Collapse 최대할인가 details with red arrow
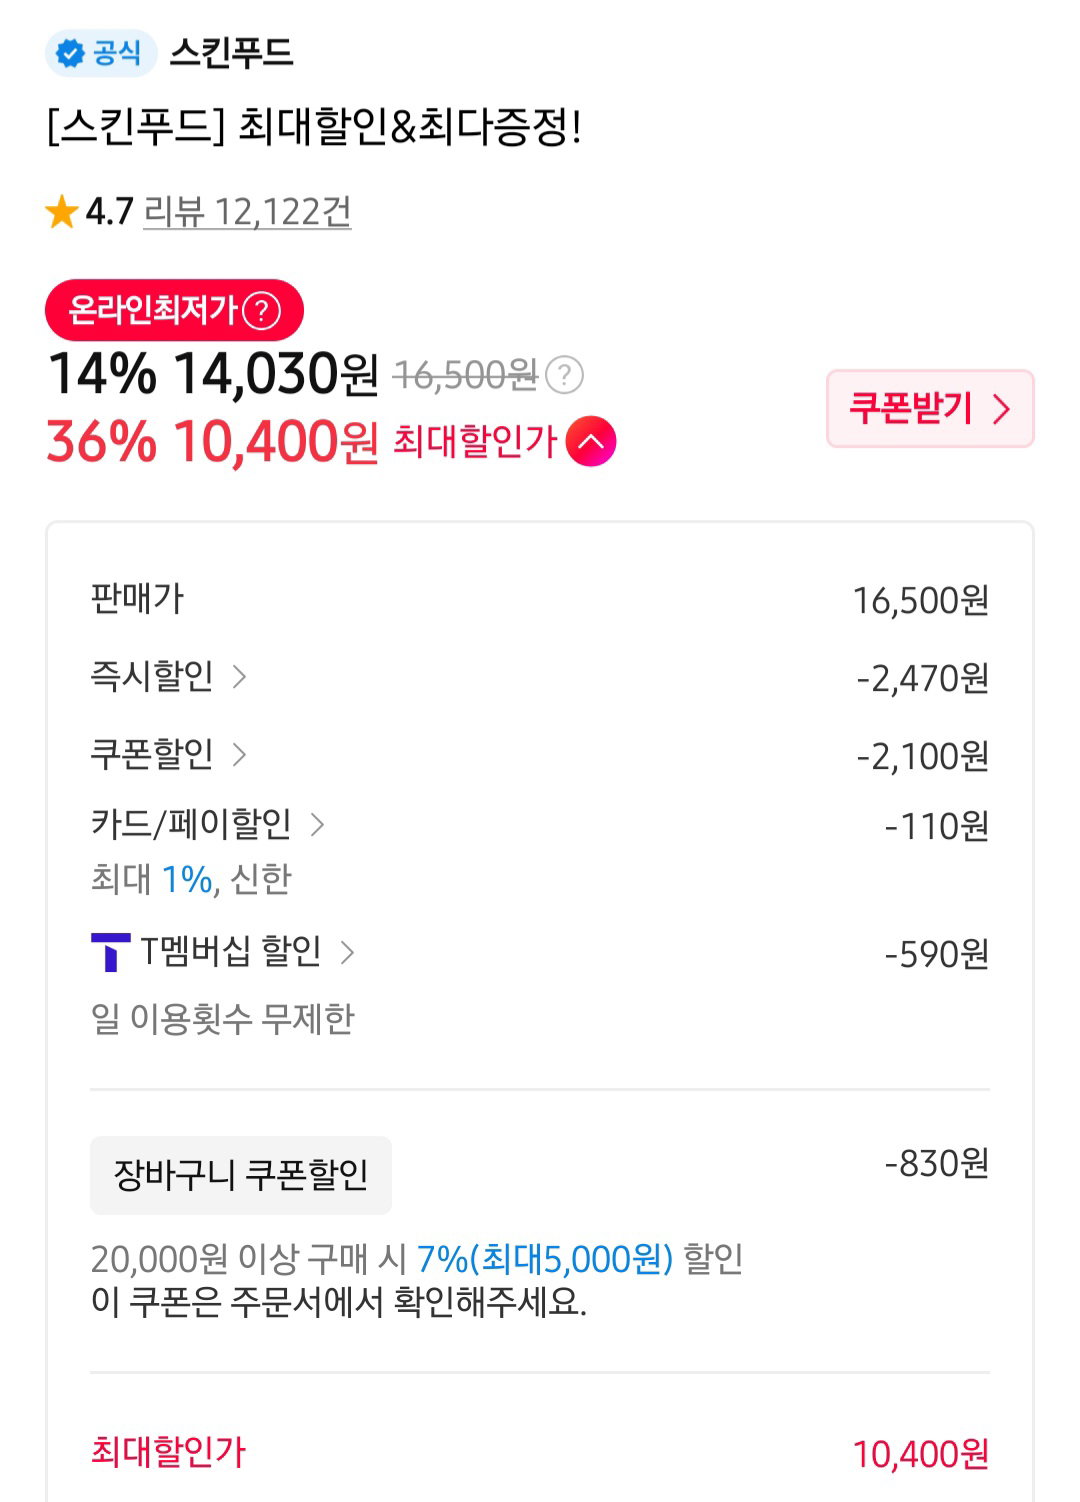 coord(591,441)
